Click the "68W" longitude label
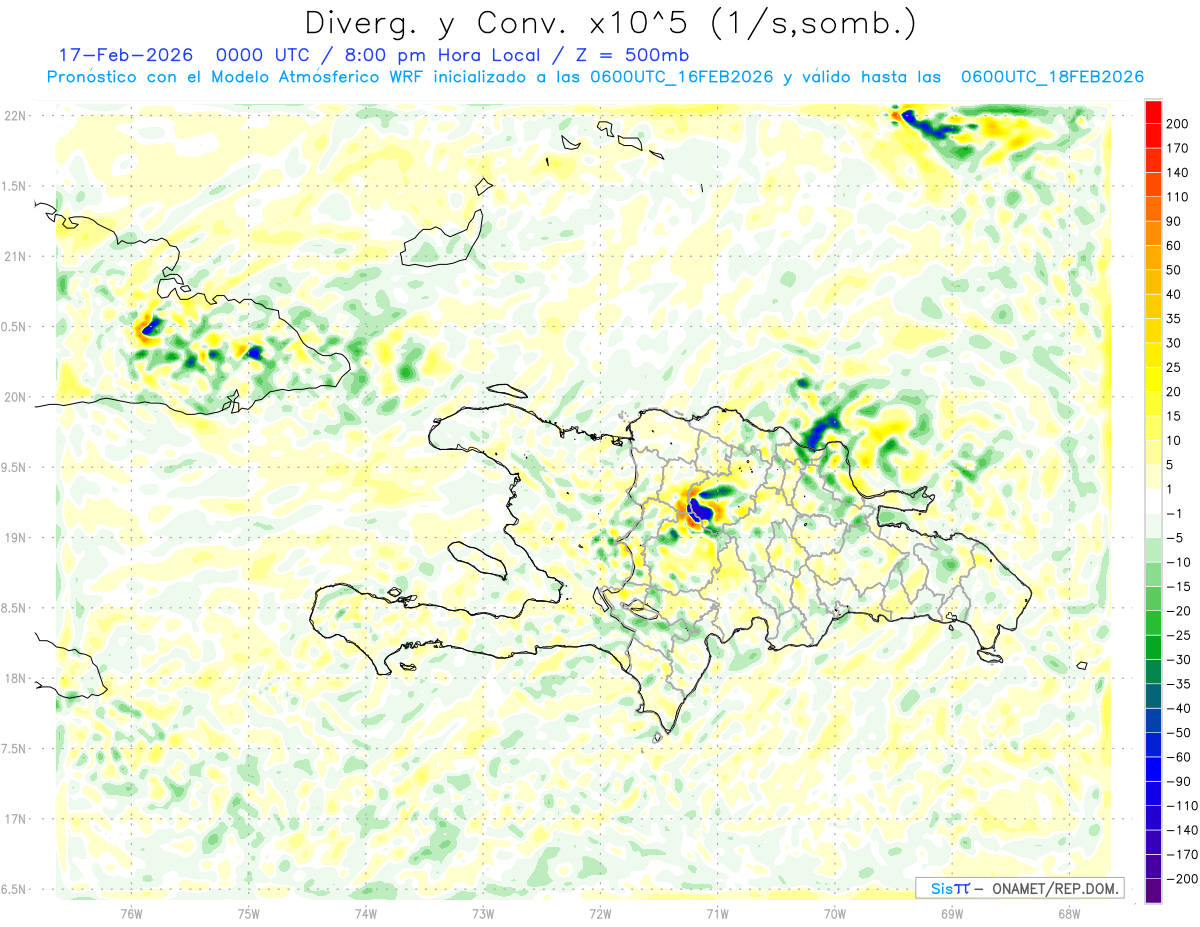The height and width of the screenshot is (927, 1200). [1069, 913]
